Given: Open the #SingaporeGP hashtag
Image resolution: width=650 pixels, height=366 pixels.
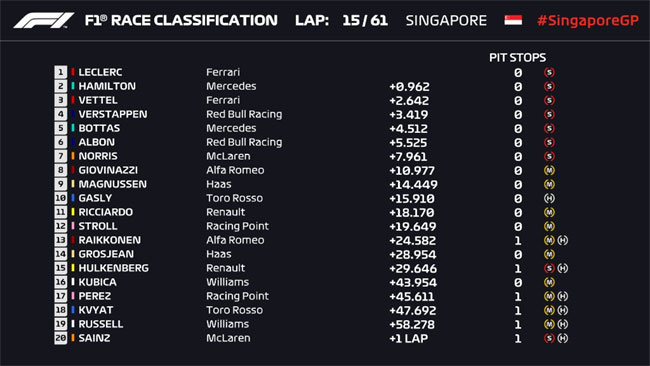Looking at the screenshot, I should point(588,21).
